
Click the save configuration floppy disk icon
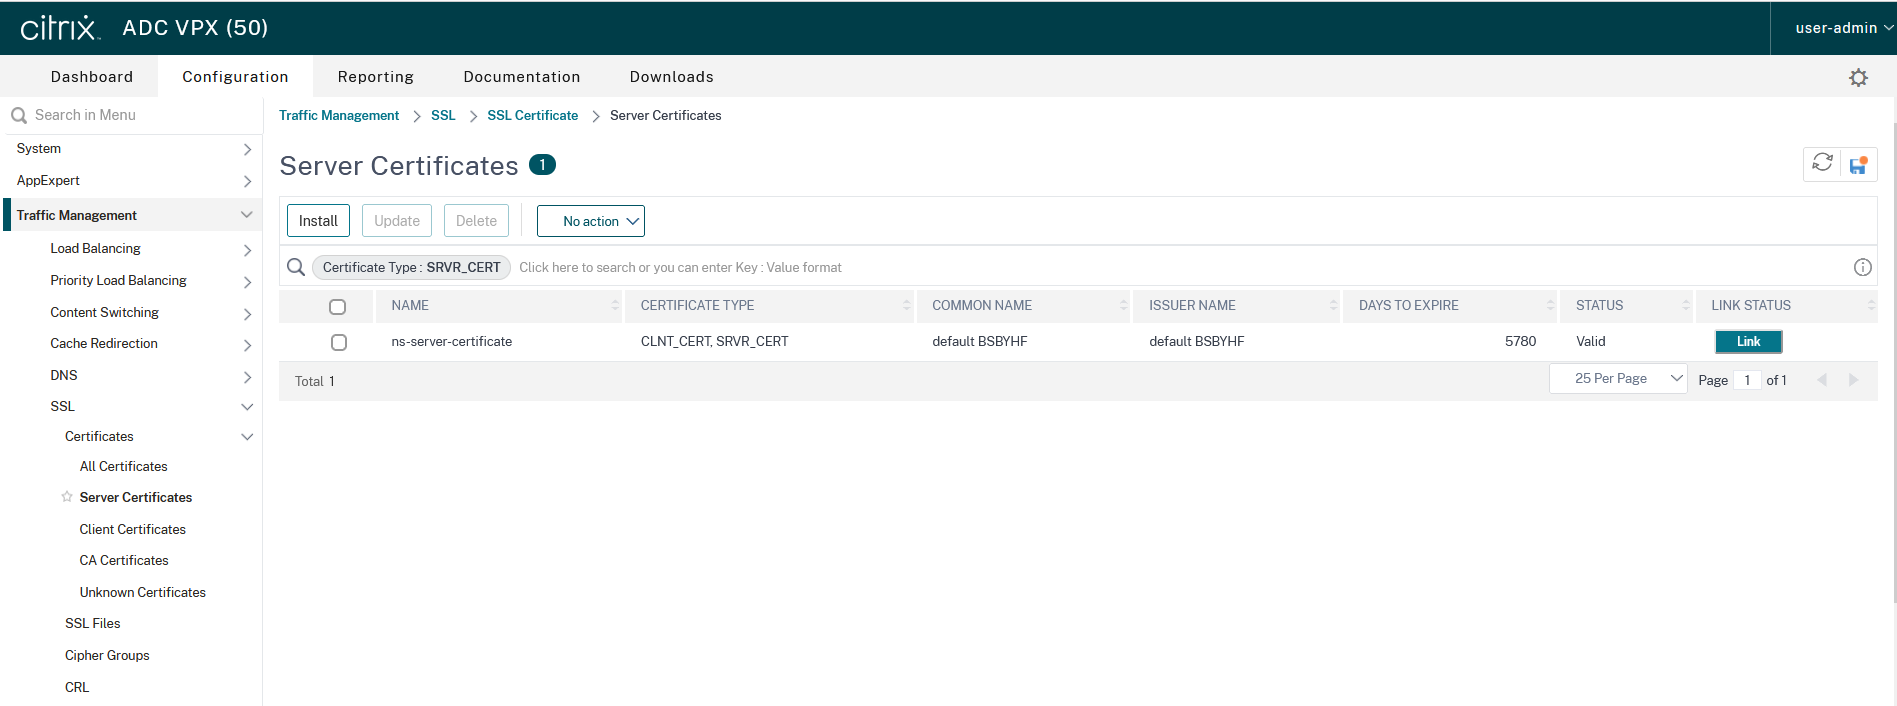(1858, 165)
